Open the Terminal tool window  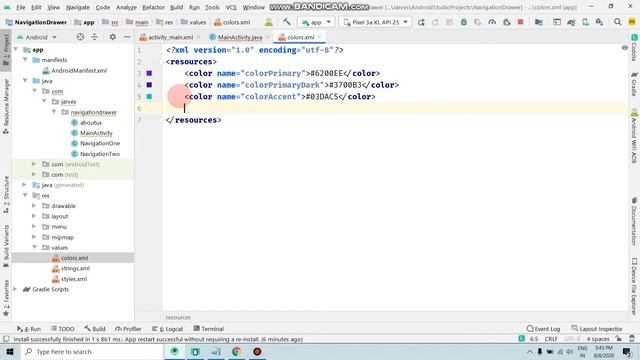point(209,329)
